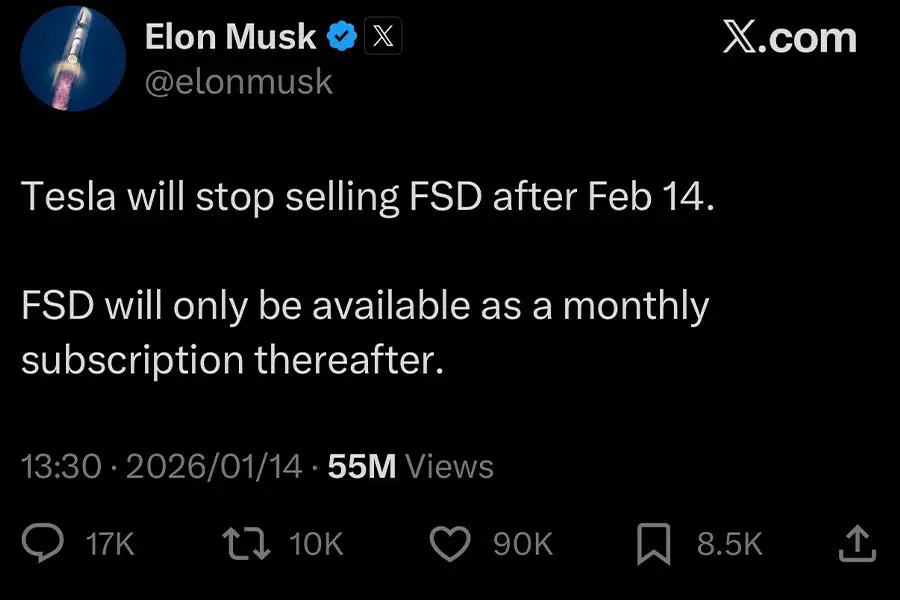The image size is (900, 600).
Task: Click the 13:30 post time
Action: [x=61, y=466]
